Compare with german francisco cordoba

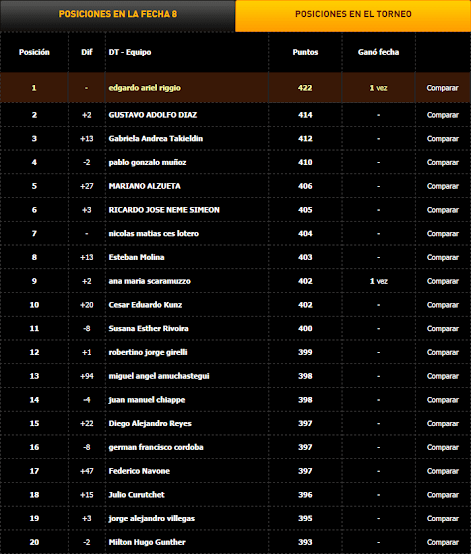point(442,447)
